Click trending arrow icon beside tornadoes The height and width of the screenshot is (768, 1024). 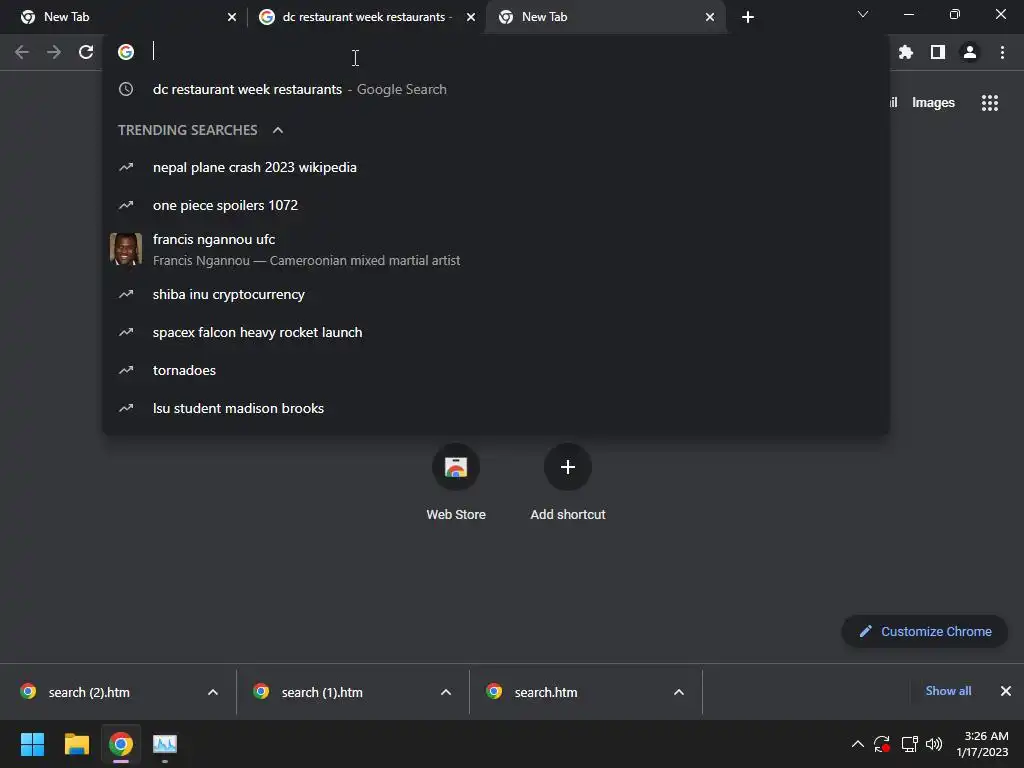pos(126,370)
